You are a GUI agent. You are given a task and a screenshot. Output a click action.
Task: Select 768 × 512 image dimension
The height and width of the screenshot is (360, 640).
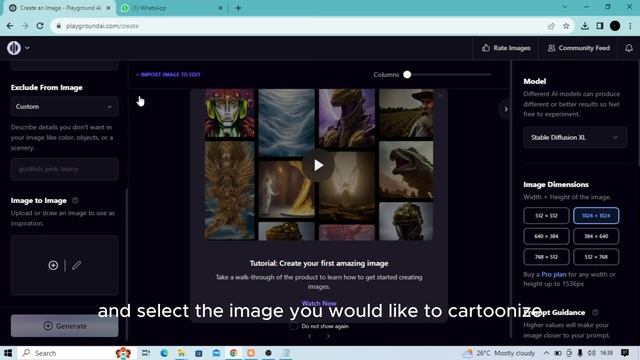(546, 257)
